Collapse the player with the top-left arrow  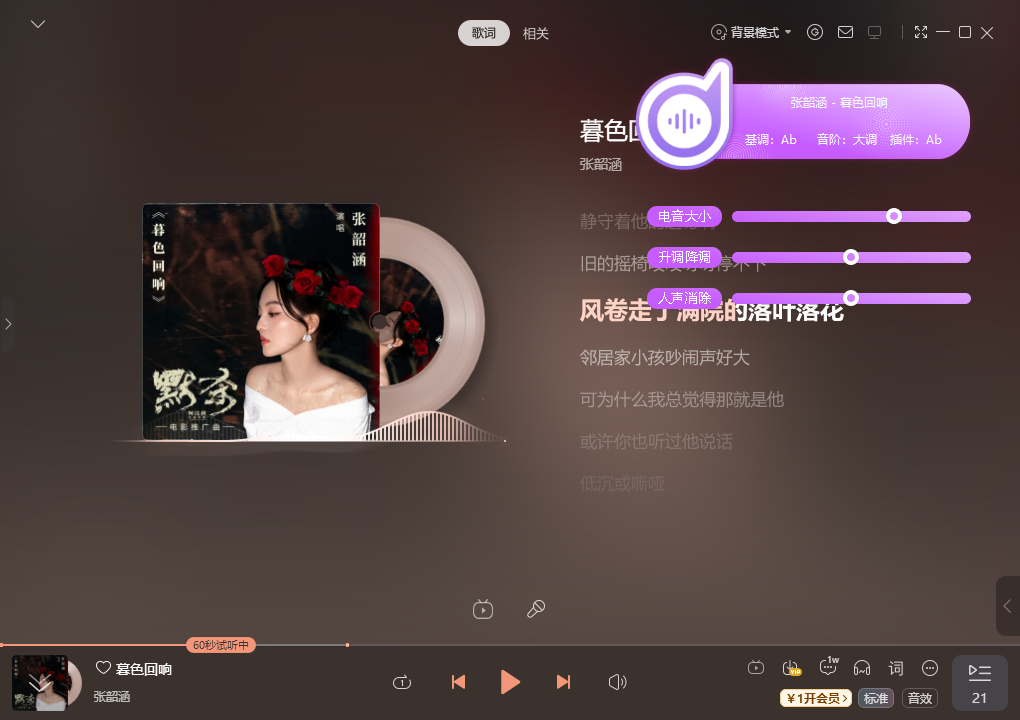click(38, 23)
